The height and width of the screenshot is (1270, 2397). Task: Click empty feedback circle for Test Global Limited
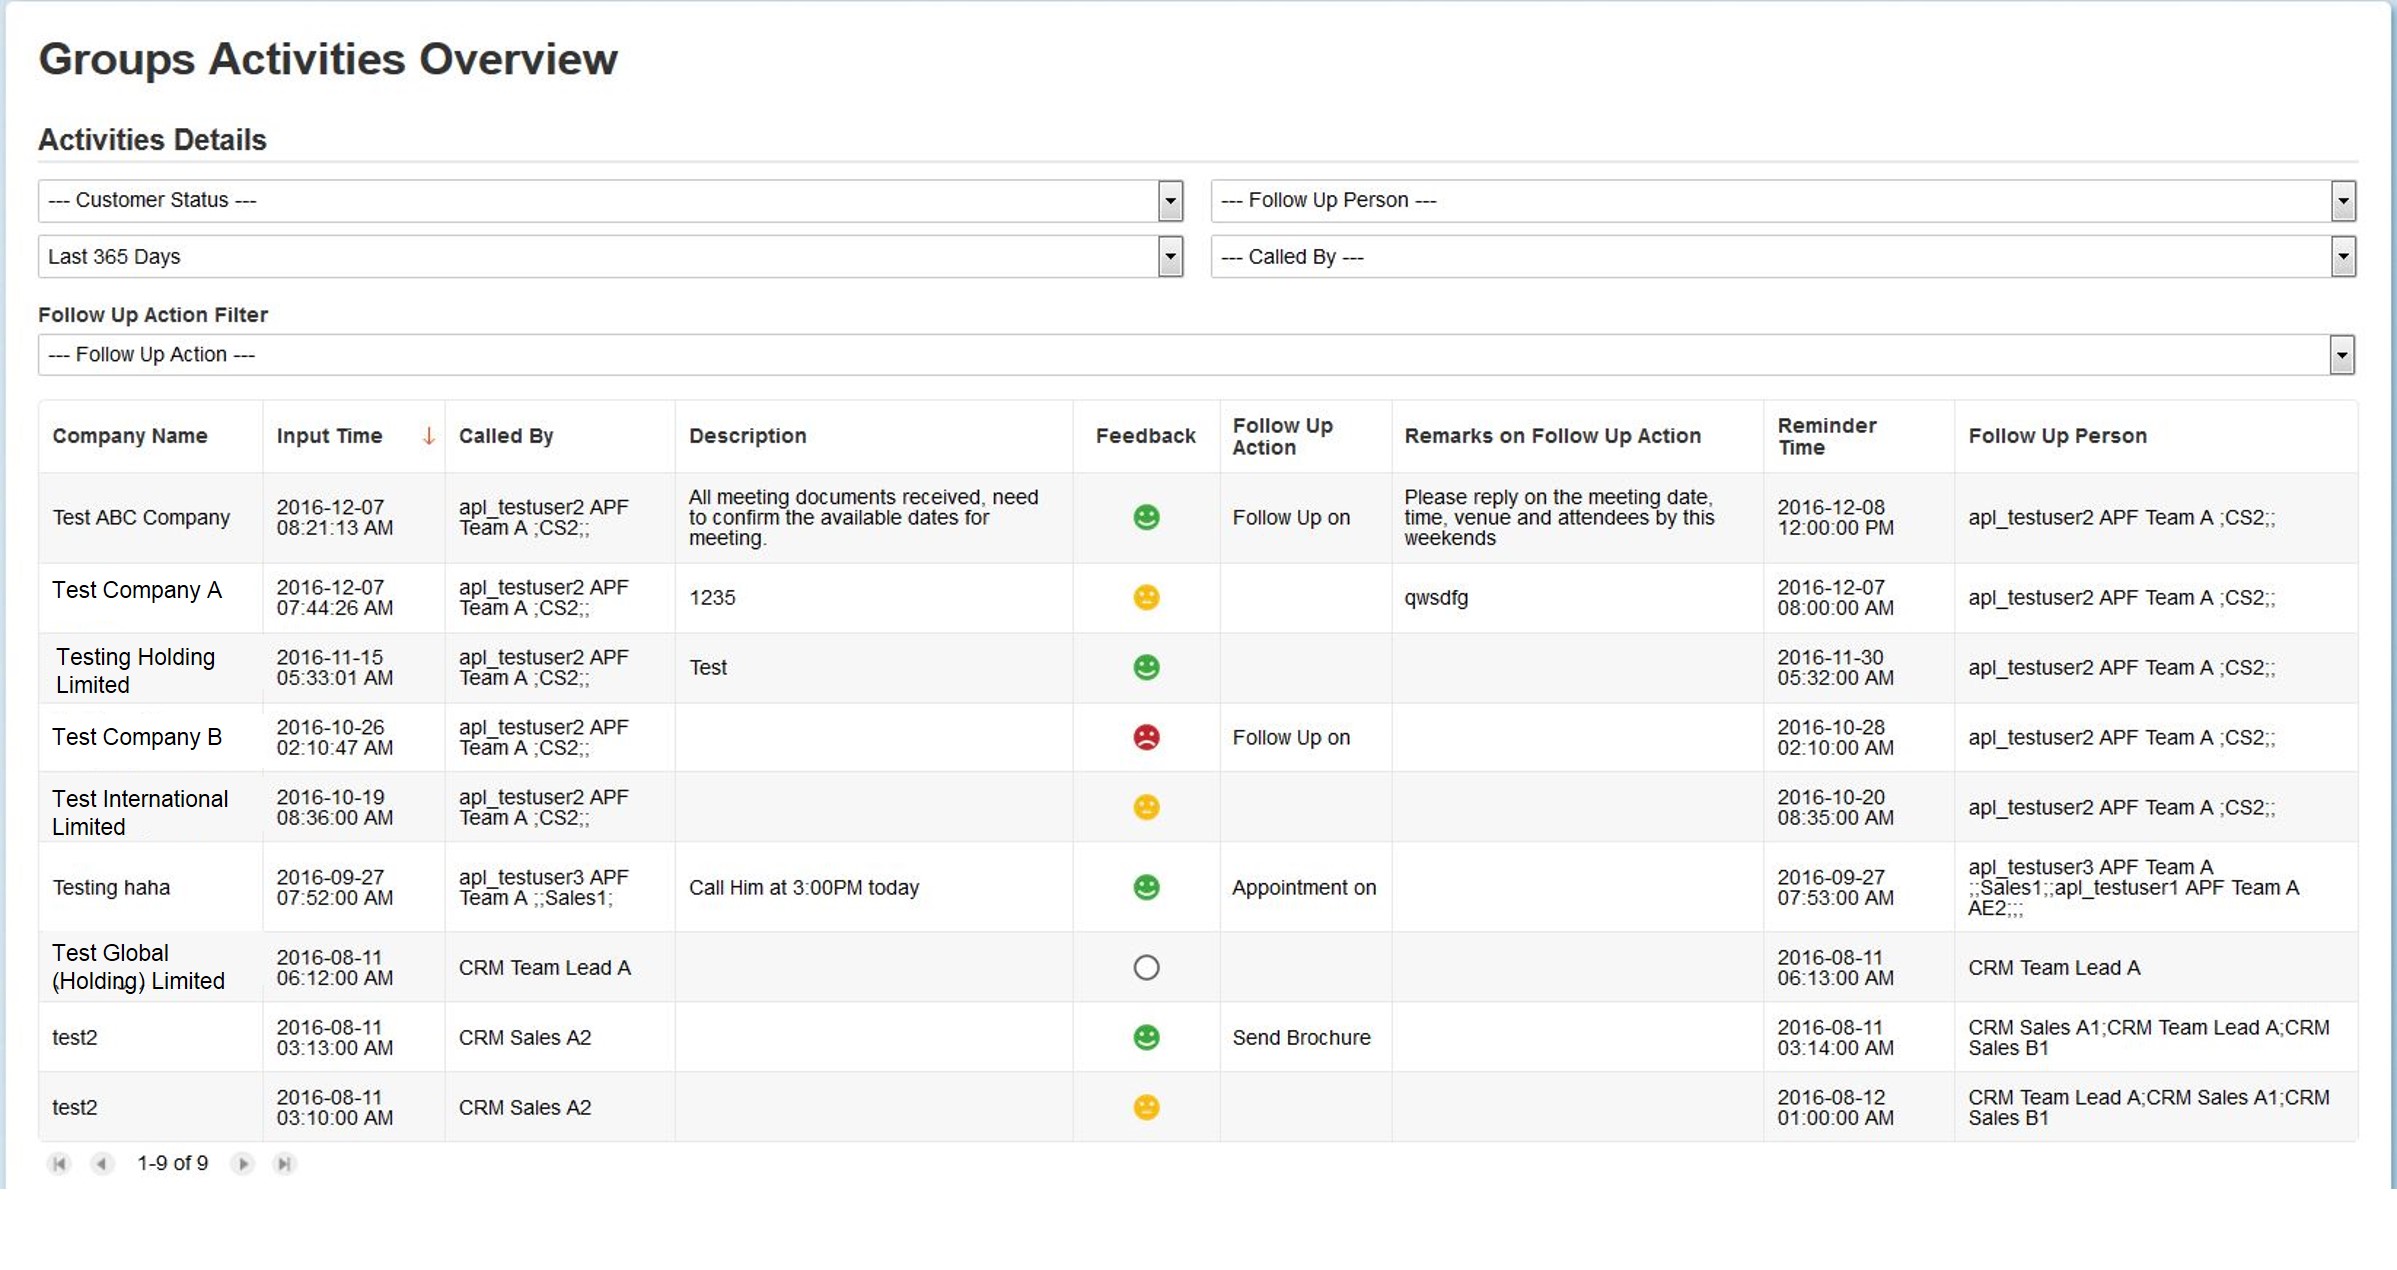pos(1146,967)
